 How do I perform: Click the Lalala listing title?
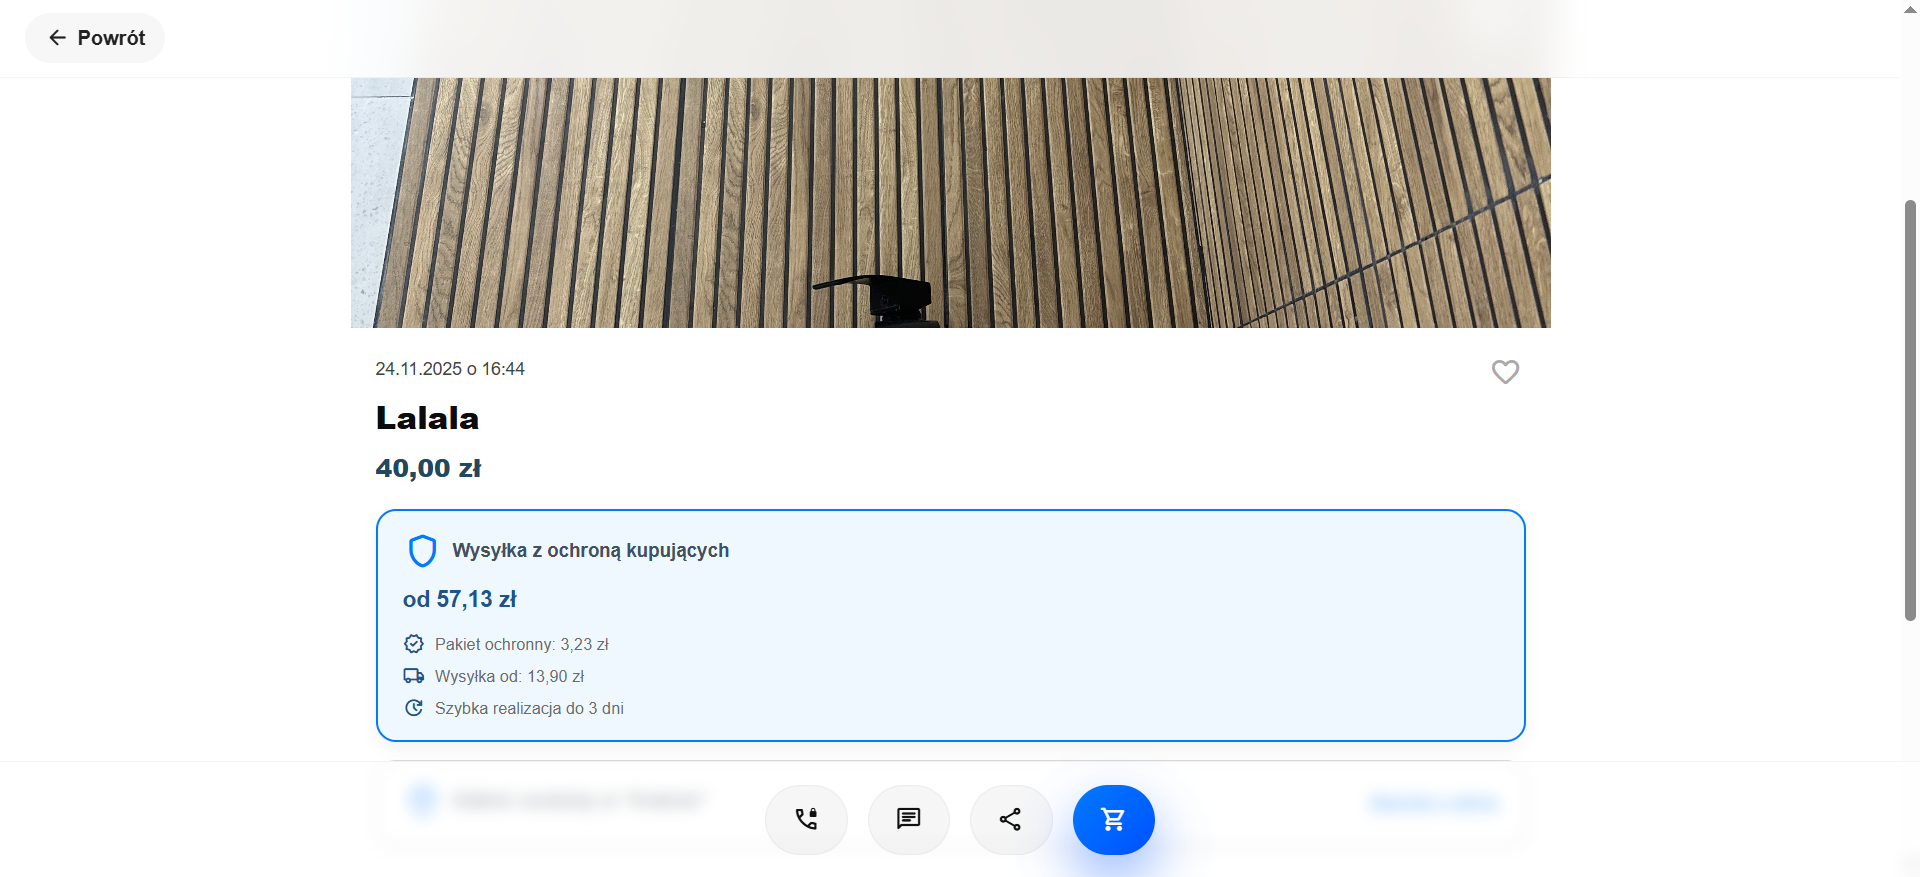coord(427,418)
